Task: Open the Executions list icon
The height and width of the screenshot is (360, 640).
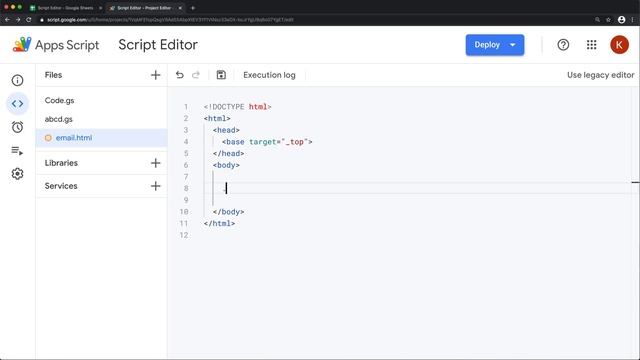Action: click(17, 151)
